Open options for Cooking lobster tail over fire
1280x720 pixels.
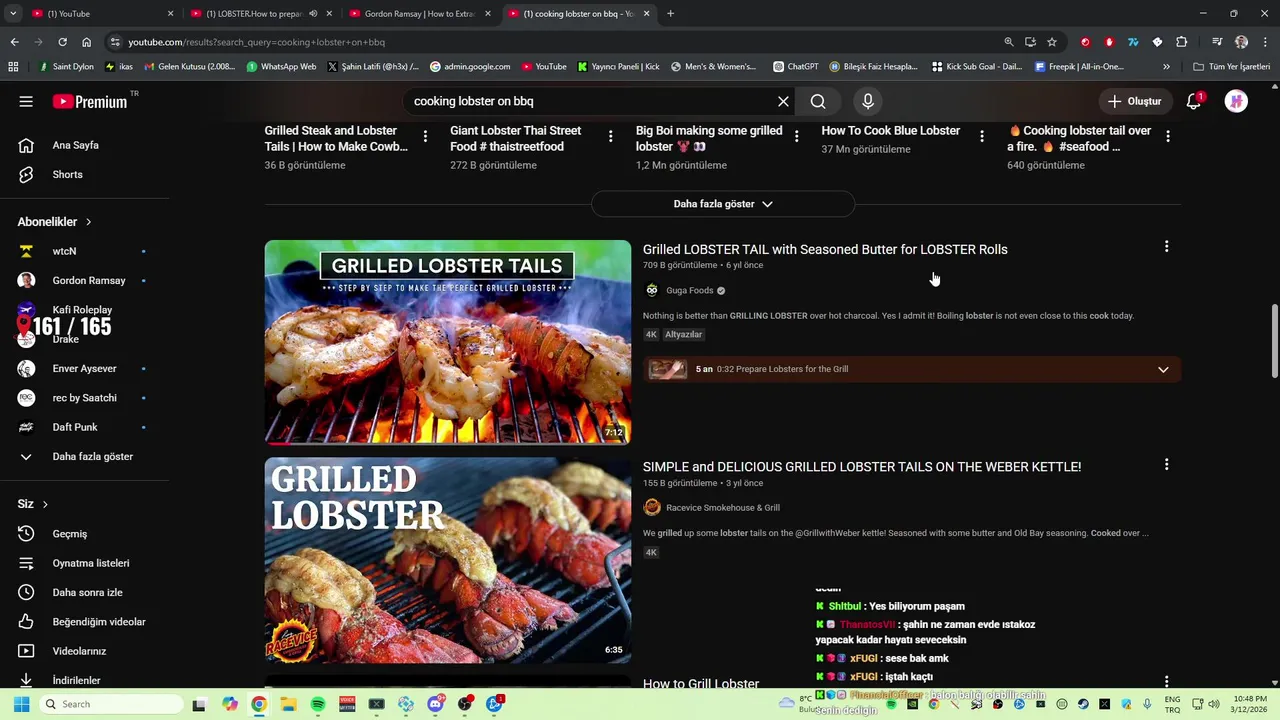(x=1168, y=137)
